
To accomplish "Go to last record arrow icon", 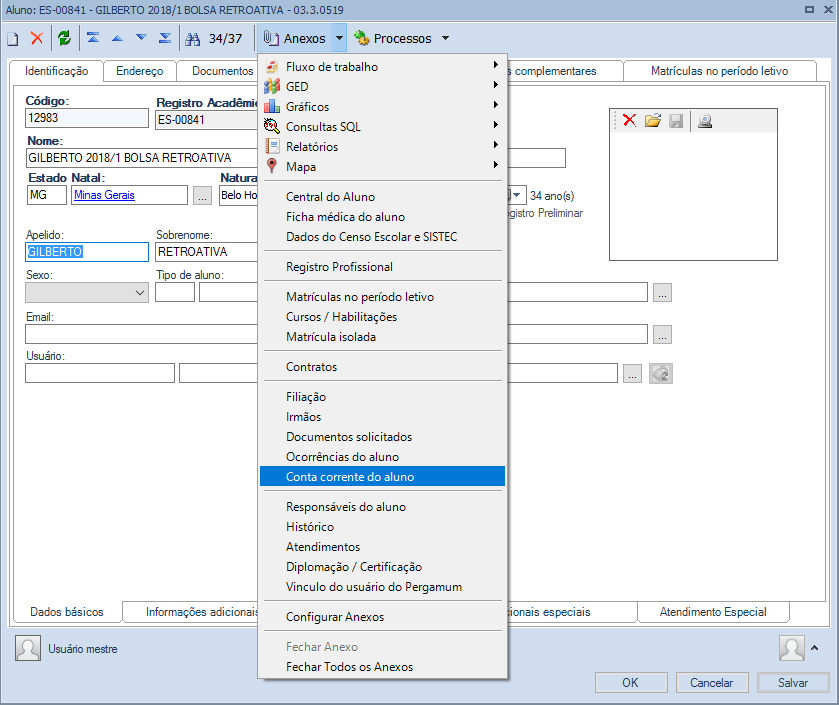I will click(x=165, y=38).
